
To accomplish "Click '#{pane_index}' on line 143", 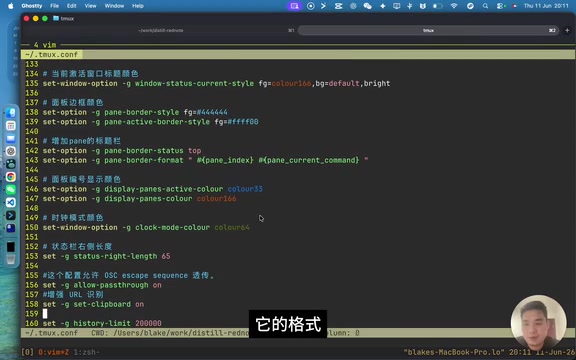I will click(x=225, y=160).
